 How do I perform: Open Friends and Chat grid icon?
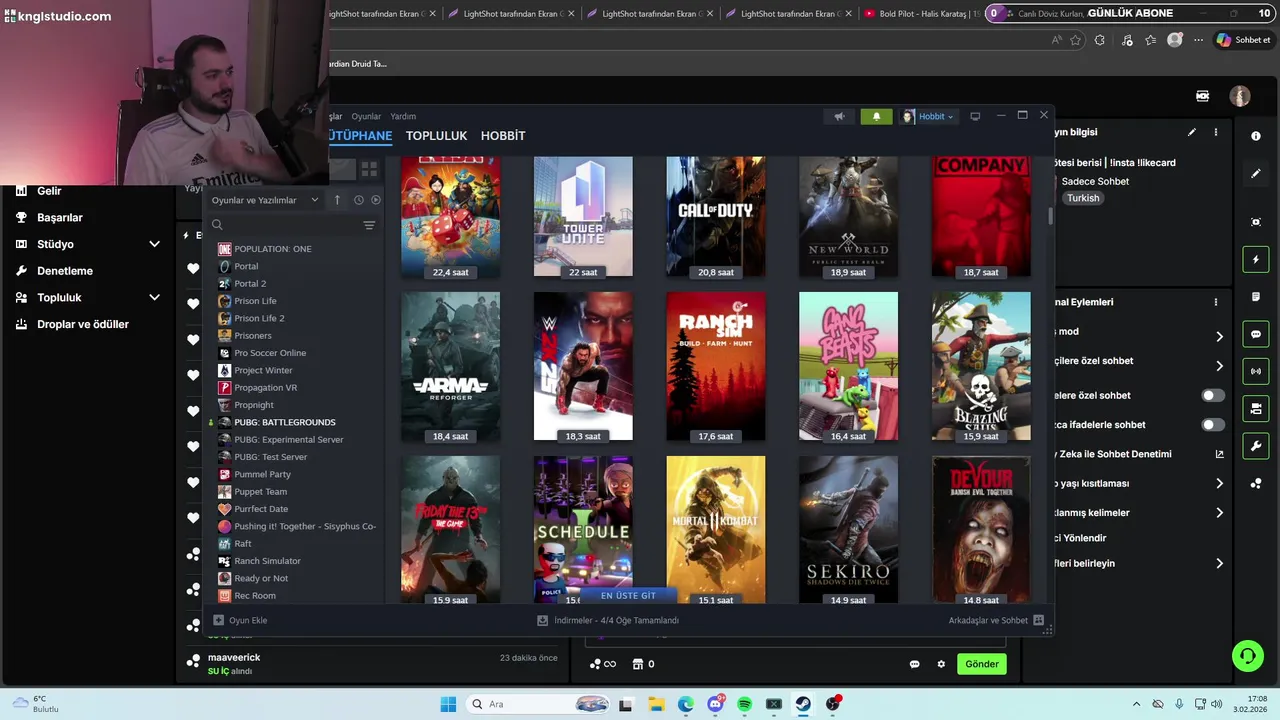tap(1039, 620)
